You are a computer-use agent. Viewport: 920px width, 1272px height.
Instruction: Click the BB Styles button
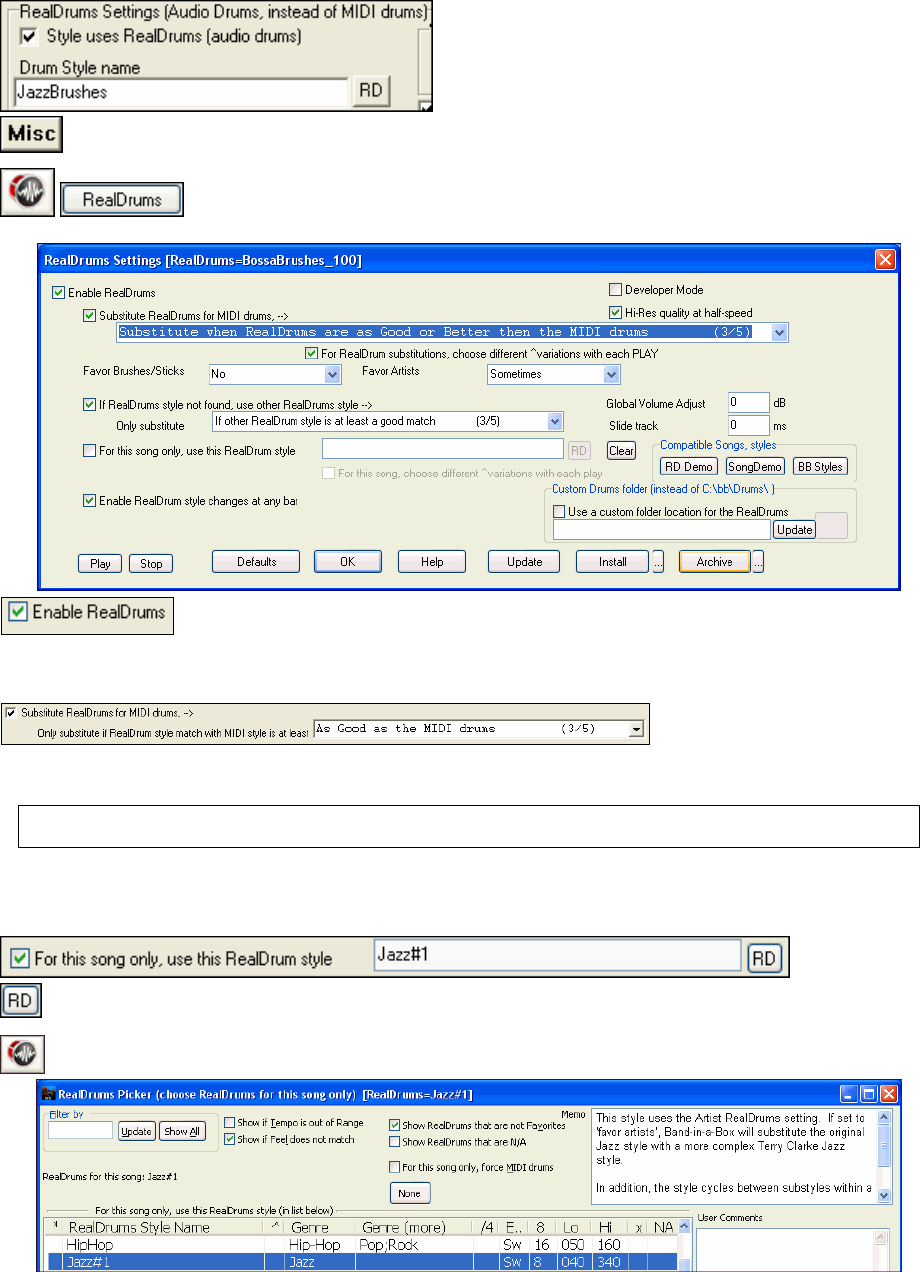[x=820, y=466]
